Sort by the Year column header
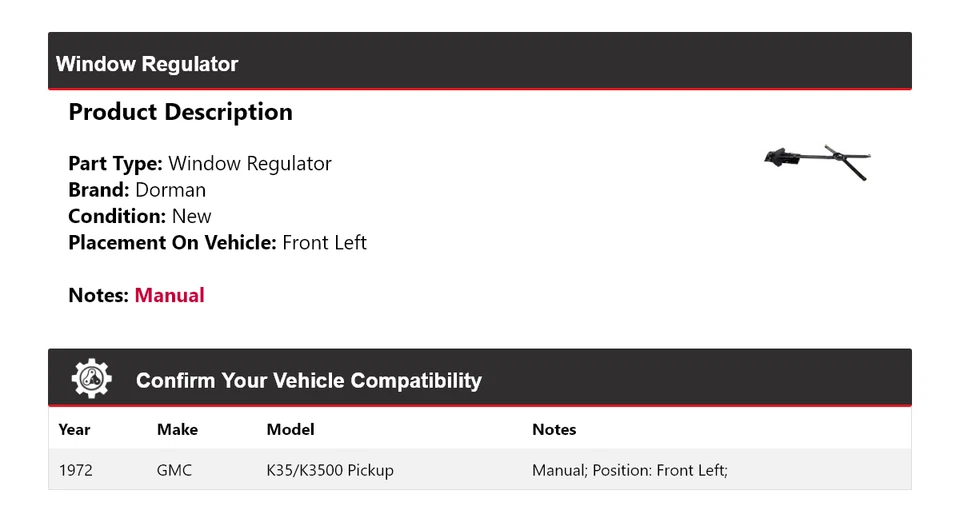 coord(74,430)
